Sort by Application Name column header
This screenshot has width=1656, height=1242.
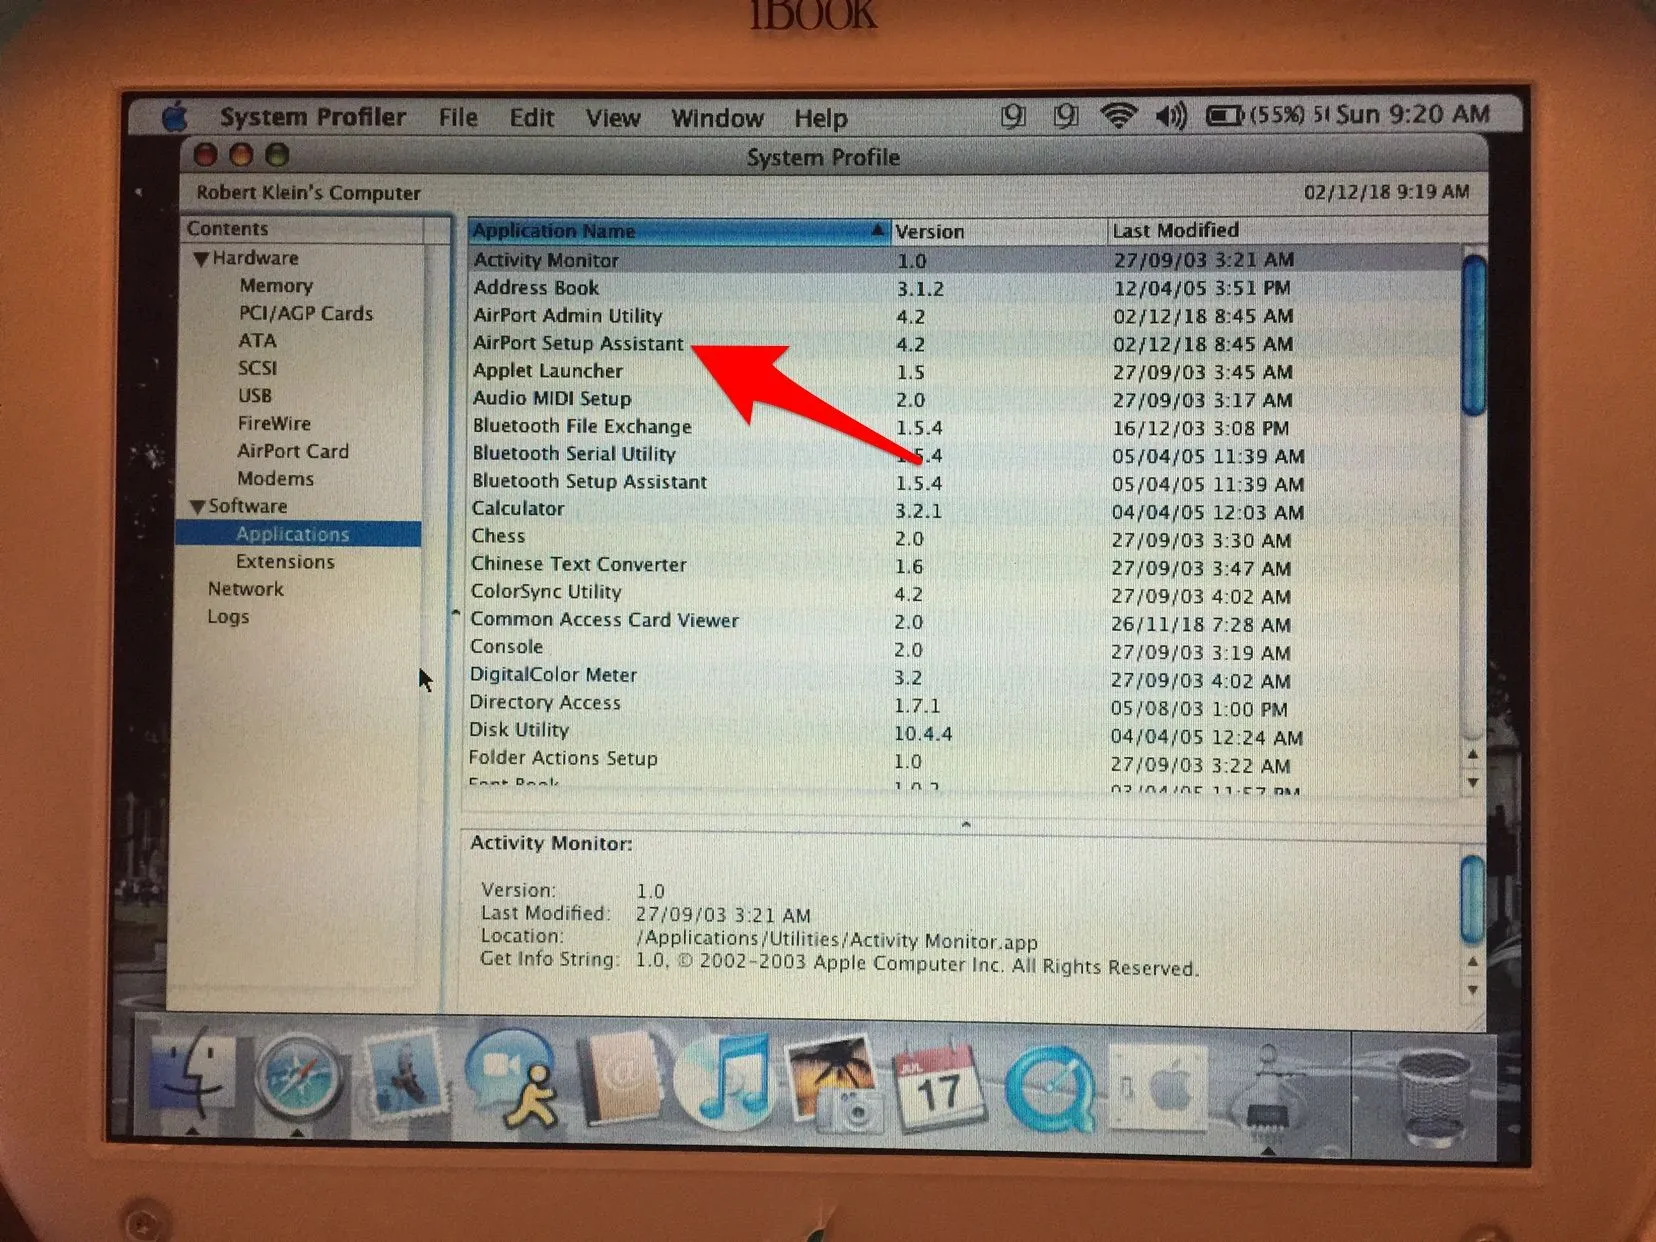pyautogui.click(x=670, y=231)
